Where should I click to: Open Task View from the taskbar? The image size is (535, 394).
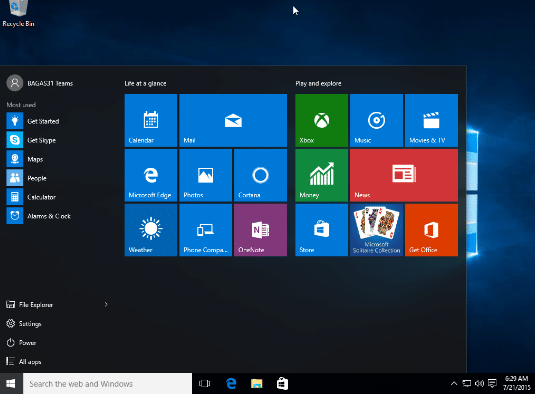tap(204, 384)
